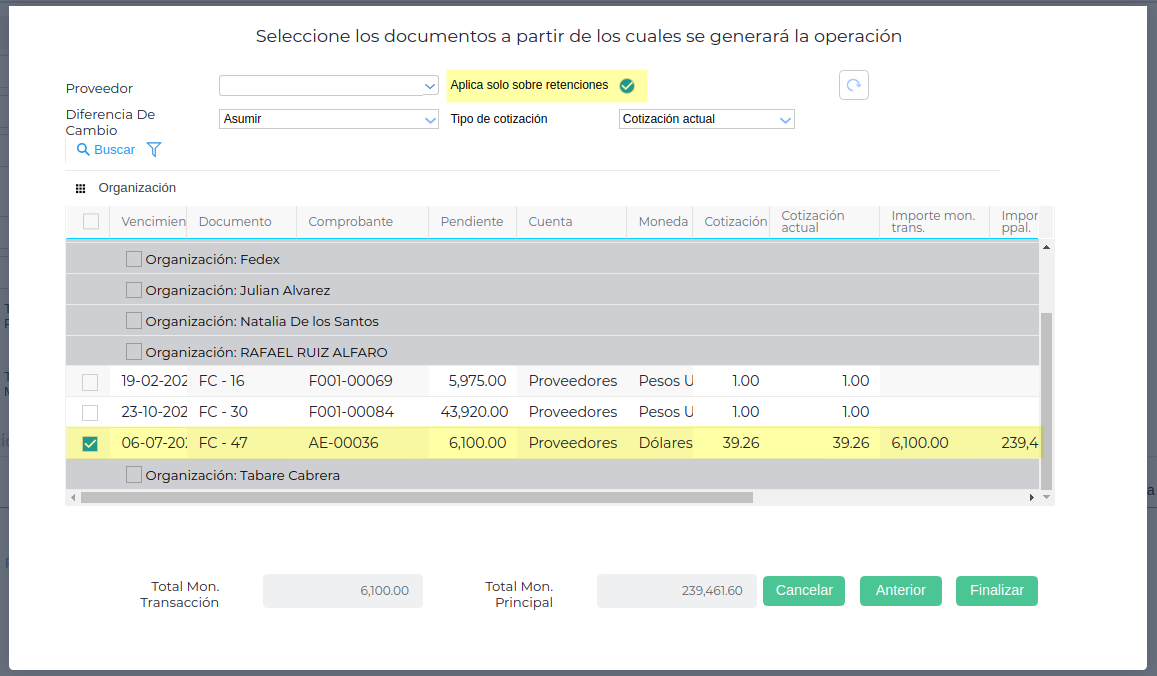Image resolution: width=1157 pixels, height=676 pixels.
Task: Uncheck the FC - 47 row checkbox
Action: tap(90, 443)
